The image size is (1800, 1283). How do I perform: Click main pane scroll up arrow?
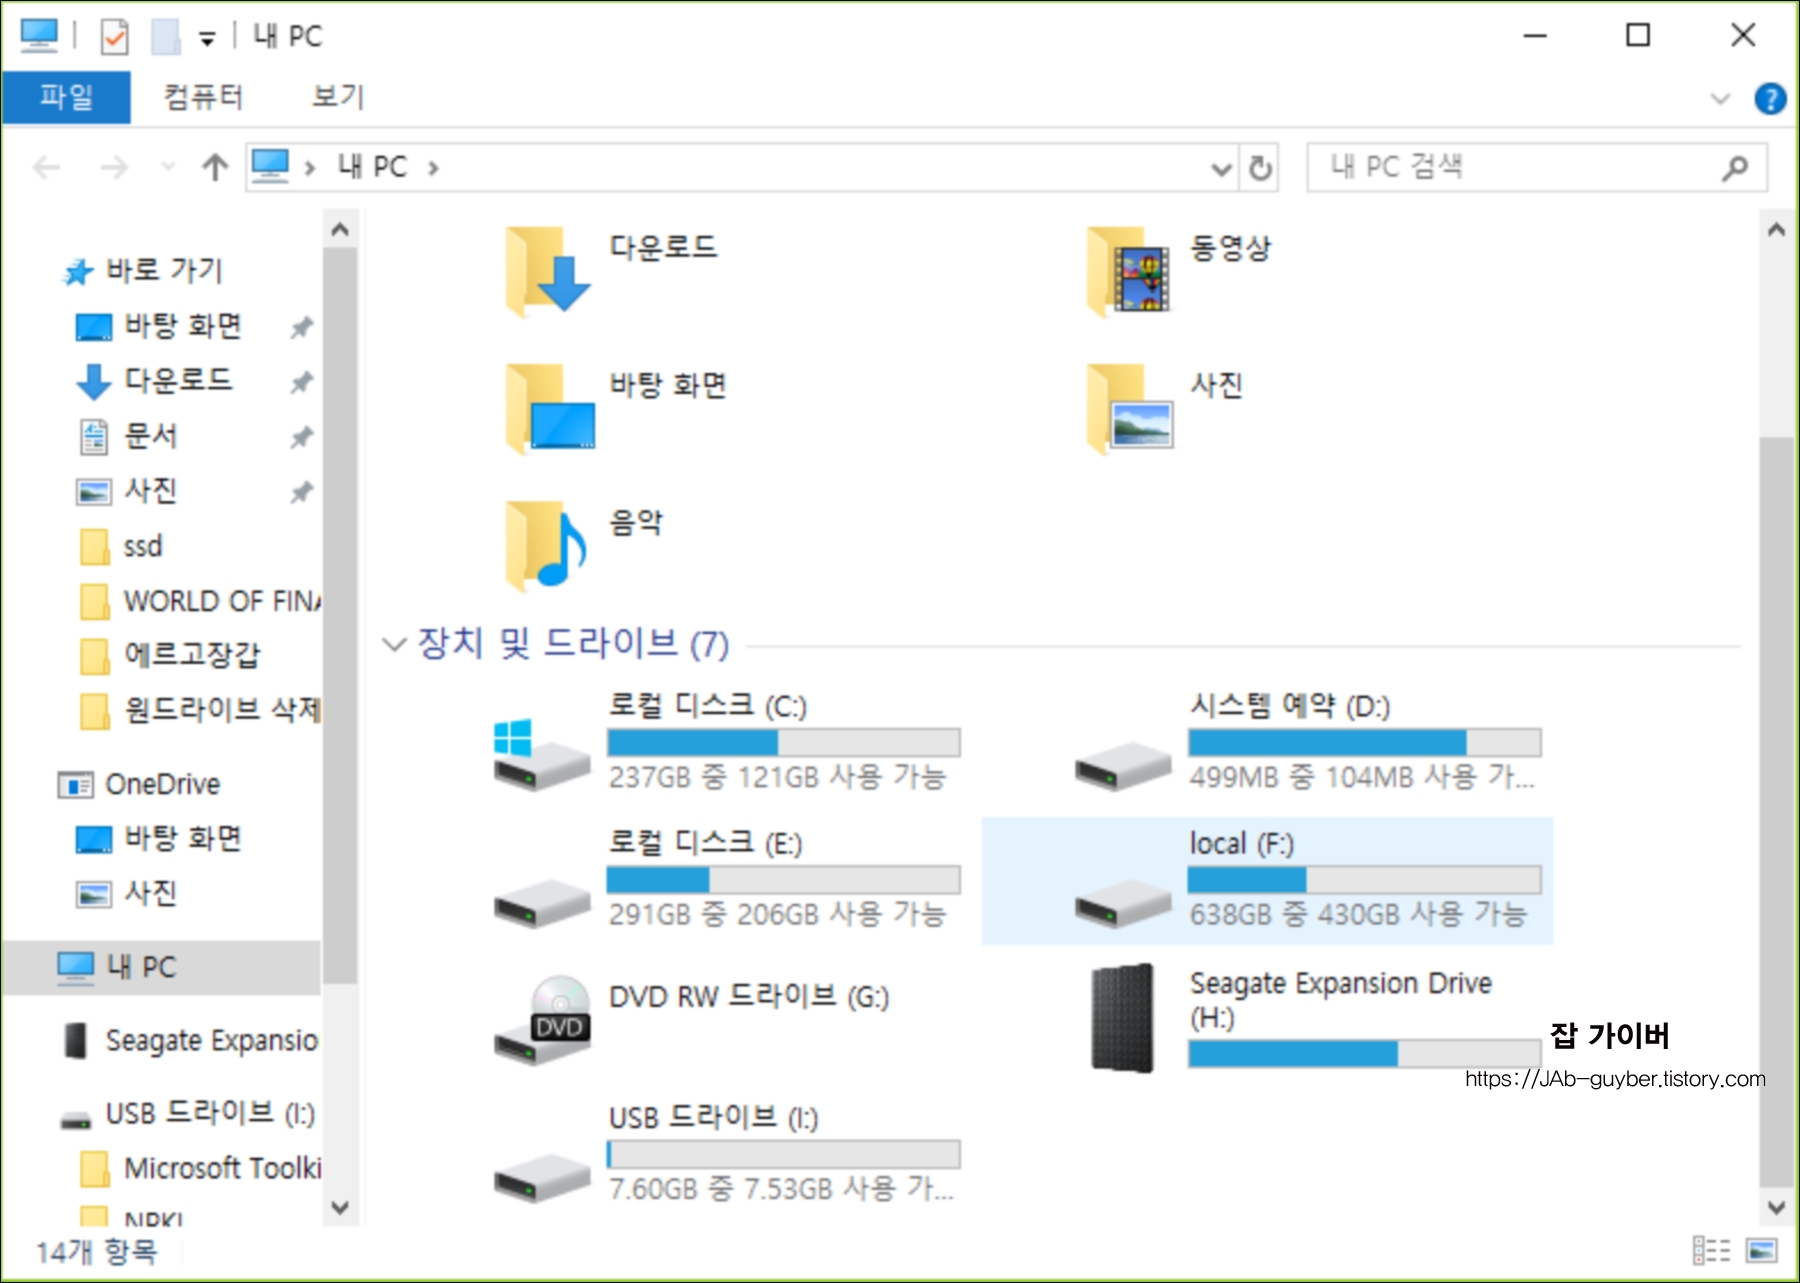tap(1776, 230)
